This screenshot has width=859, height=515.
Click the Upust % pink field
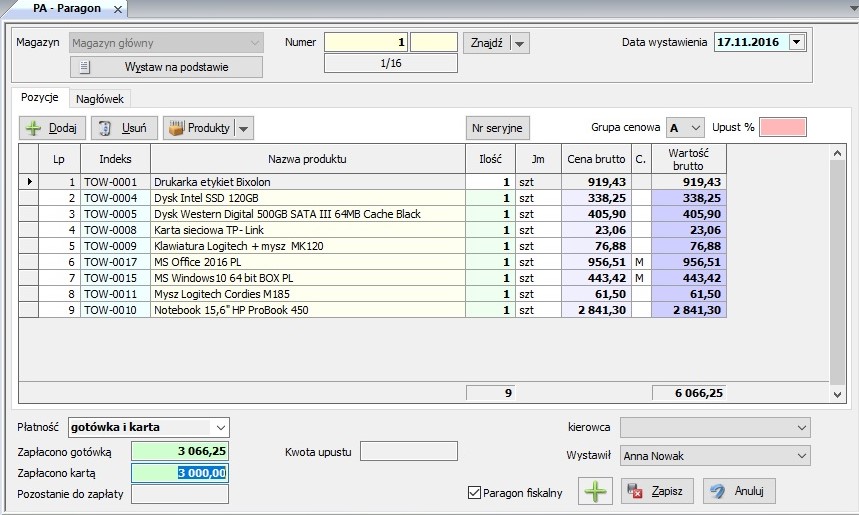coord(783,127)
